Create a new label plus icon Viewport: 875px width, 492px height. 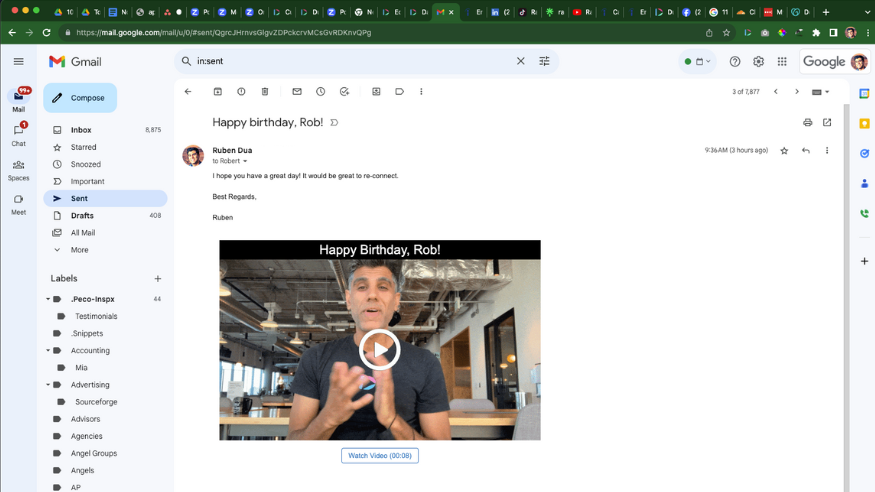(158, 278)
